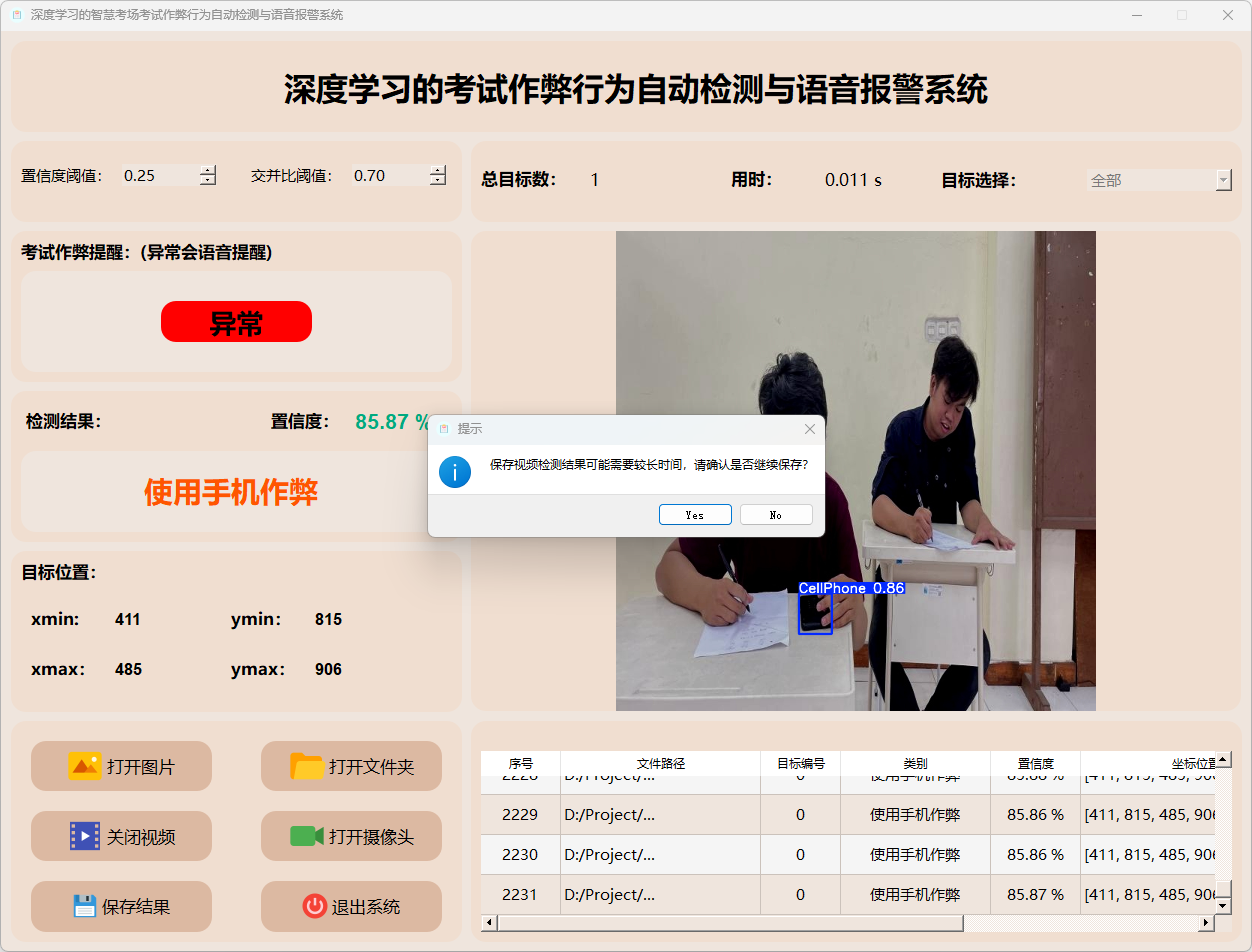Click the 打开文件夹 folder icon

(x=307, y=766)
